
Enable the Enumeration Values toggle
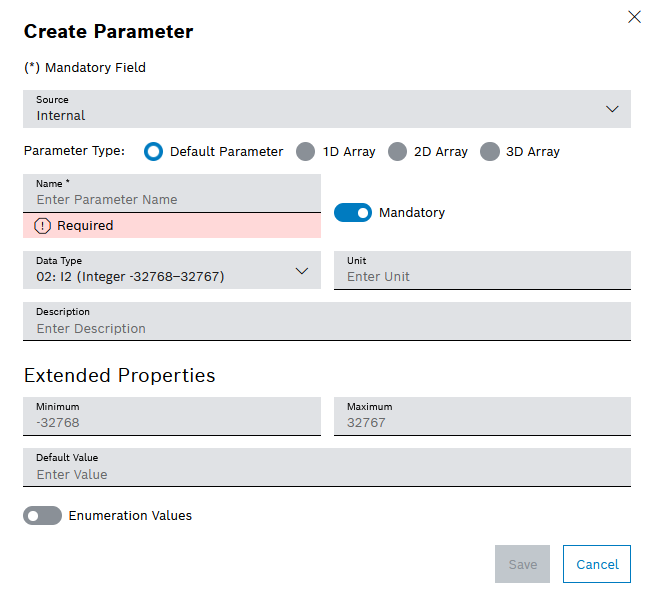pyautogui.click(x=42, y=515)
